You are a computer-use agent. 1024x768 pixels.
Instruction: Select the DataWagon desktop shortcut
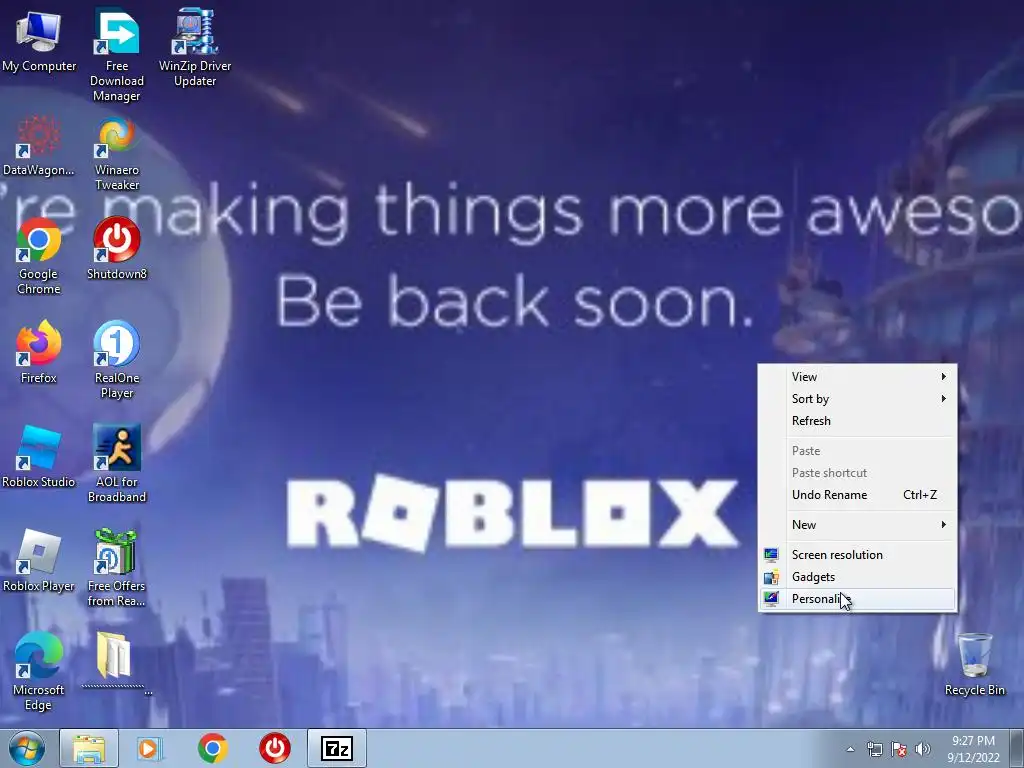[x=39, y=146]
